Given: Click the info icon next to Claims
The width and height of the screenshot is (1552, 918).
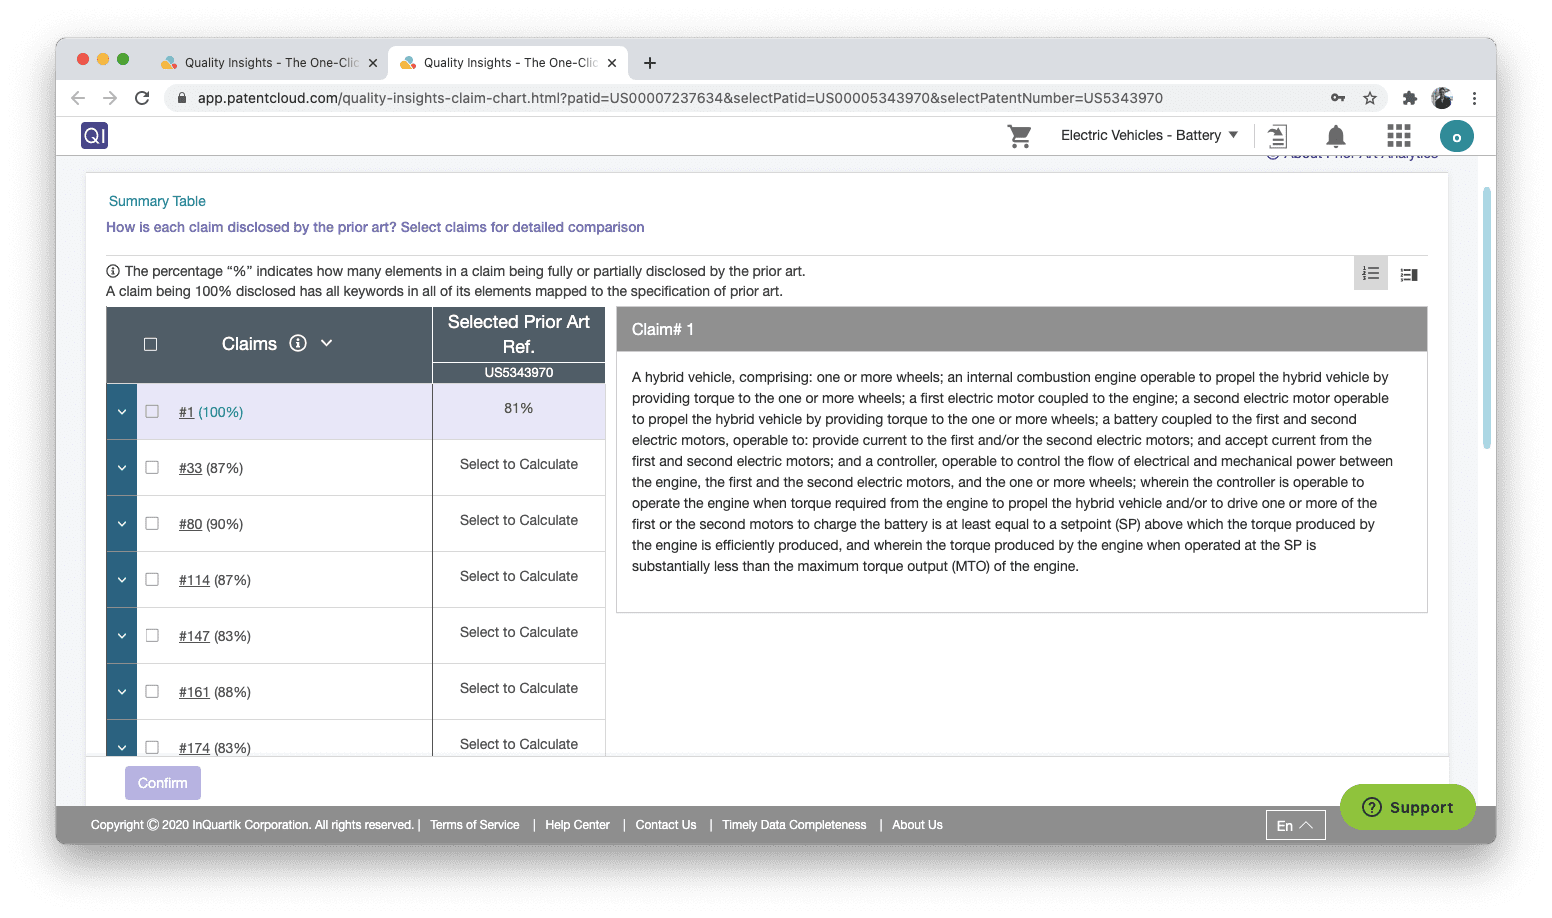Looking at the screenshot, I should click(x=298, y=343).
